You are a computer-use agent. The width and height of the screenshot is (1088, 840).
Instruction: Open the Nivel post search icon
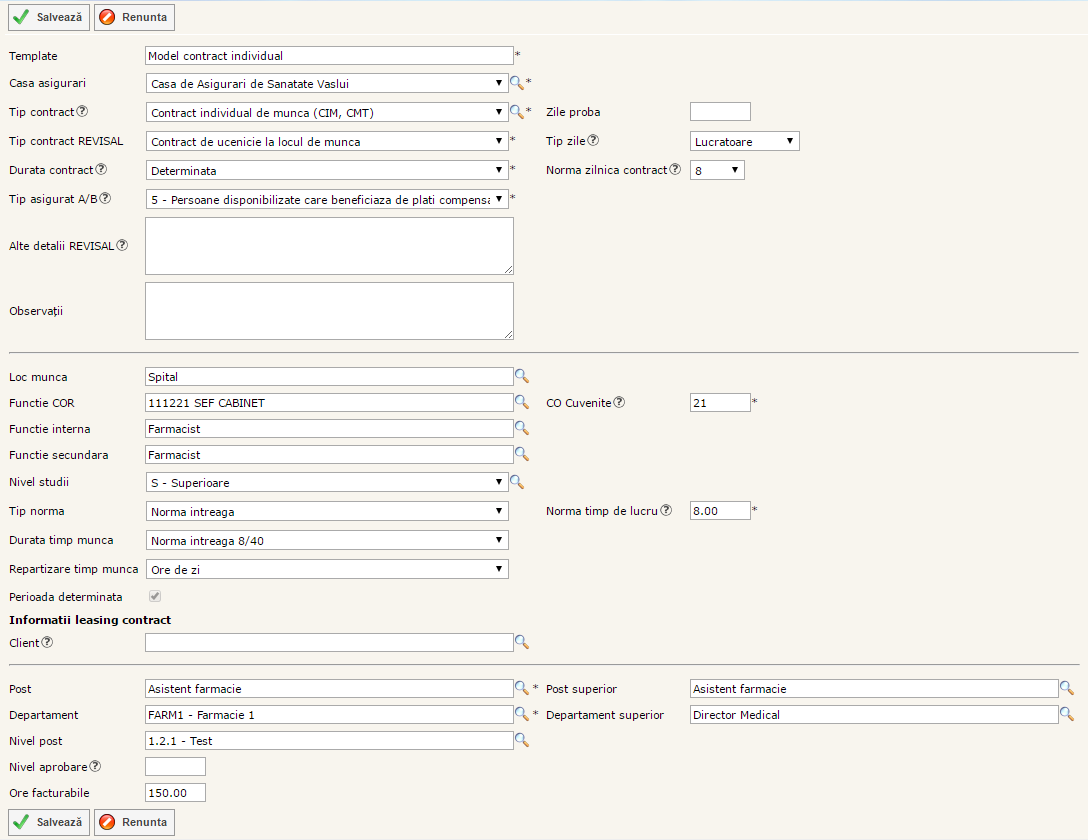521,740
